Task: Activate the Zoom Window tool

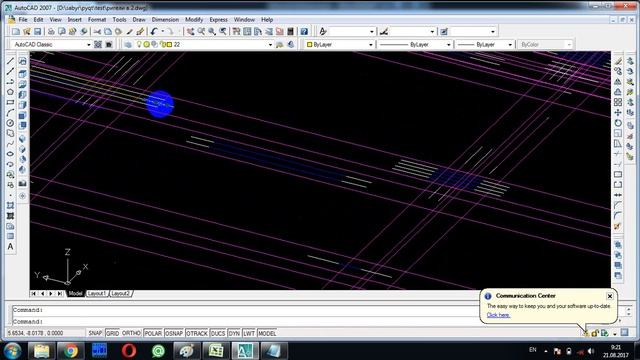Action: click(212, 31)
